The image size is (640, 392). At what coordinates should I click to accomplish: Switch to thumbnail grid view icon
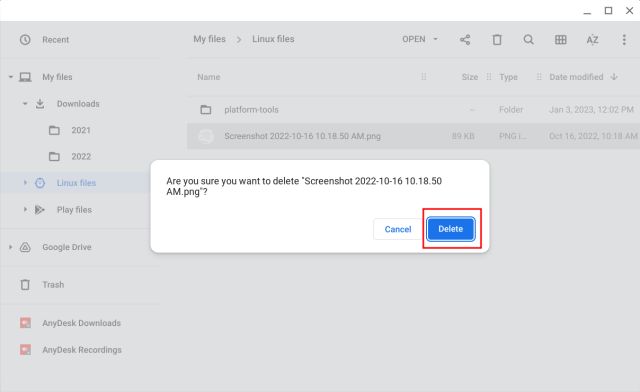pos(560,40)
